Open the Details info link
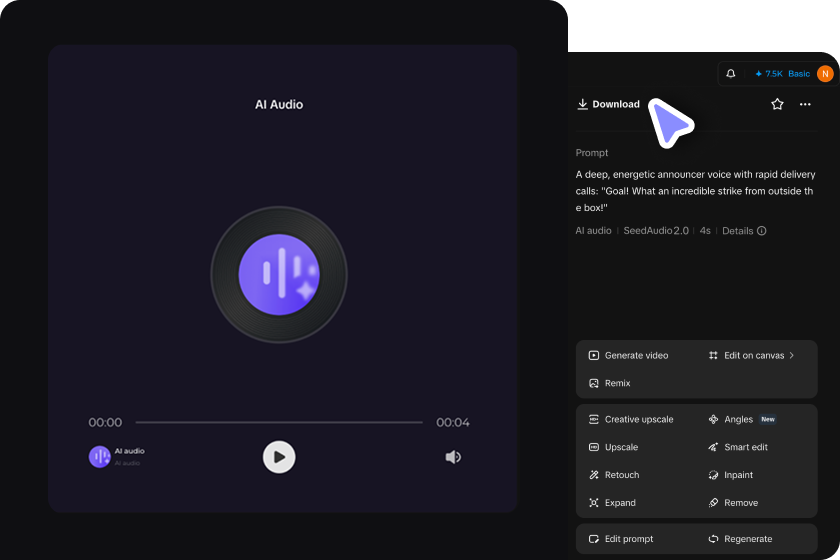This screenshot has width=840, height=560. coord(744,231)
